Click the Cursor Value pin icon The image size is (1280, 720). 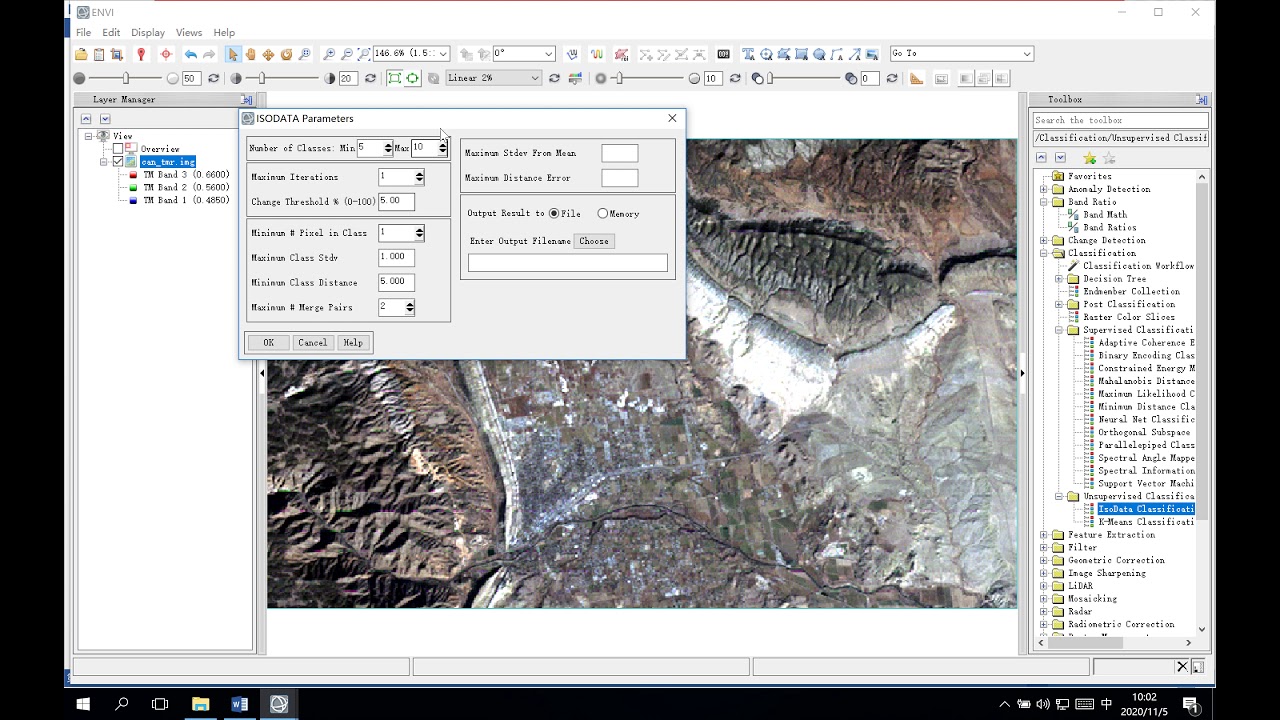pyautogui.click(x=141, y=54)
